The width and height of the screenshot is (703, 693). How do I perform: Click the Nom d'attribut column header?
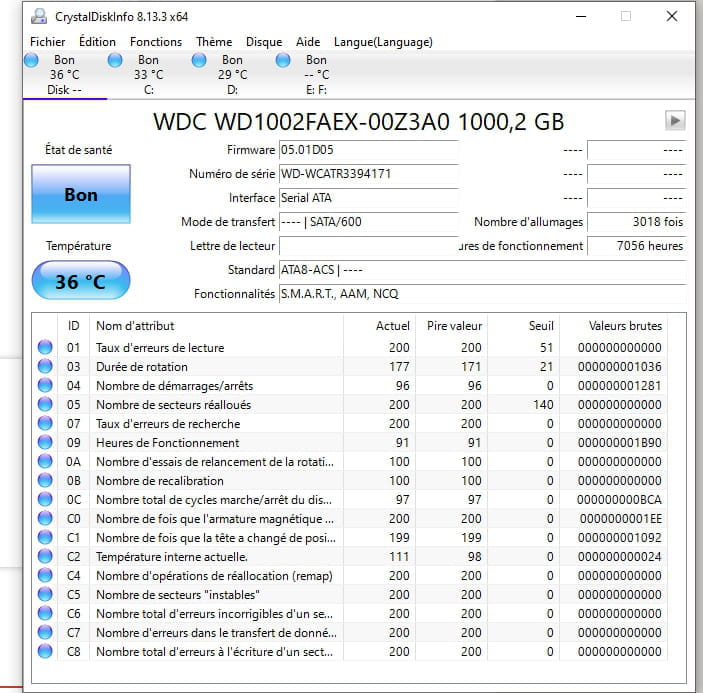pos(217,326)
